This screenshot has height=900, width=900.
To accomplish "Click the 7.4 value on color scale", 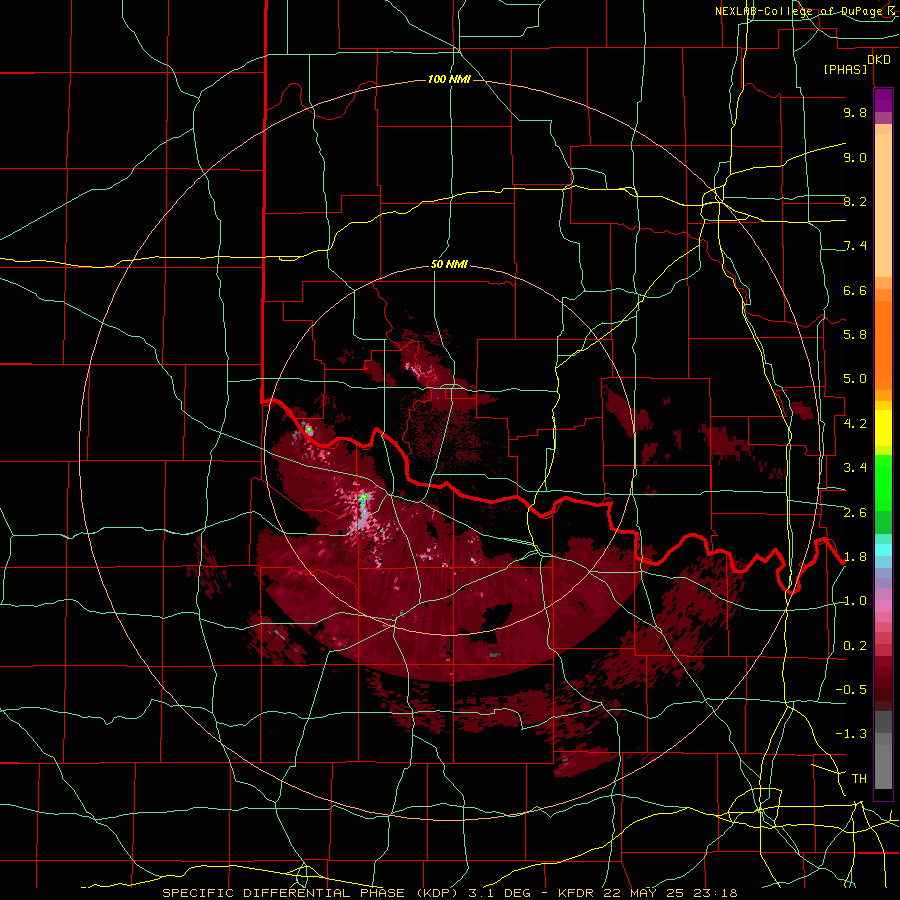I will tap(855, 246).
